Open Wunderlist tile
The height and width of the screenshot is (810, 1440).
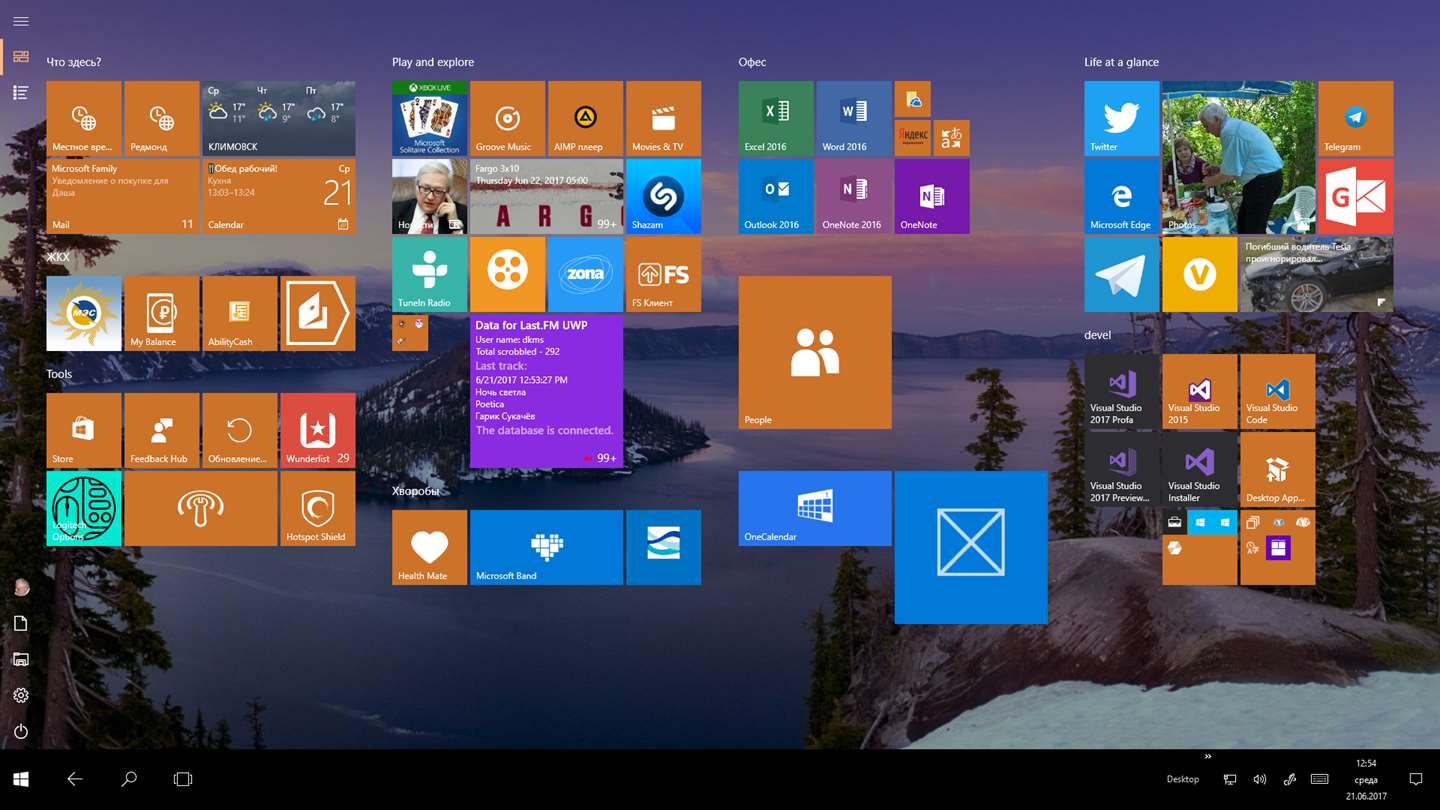[317, 430]
